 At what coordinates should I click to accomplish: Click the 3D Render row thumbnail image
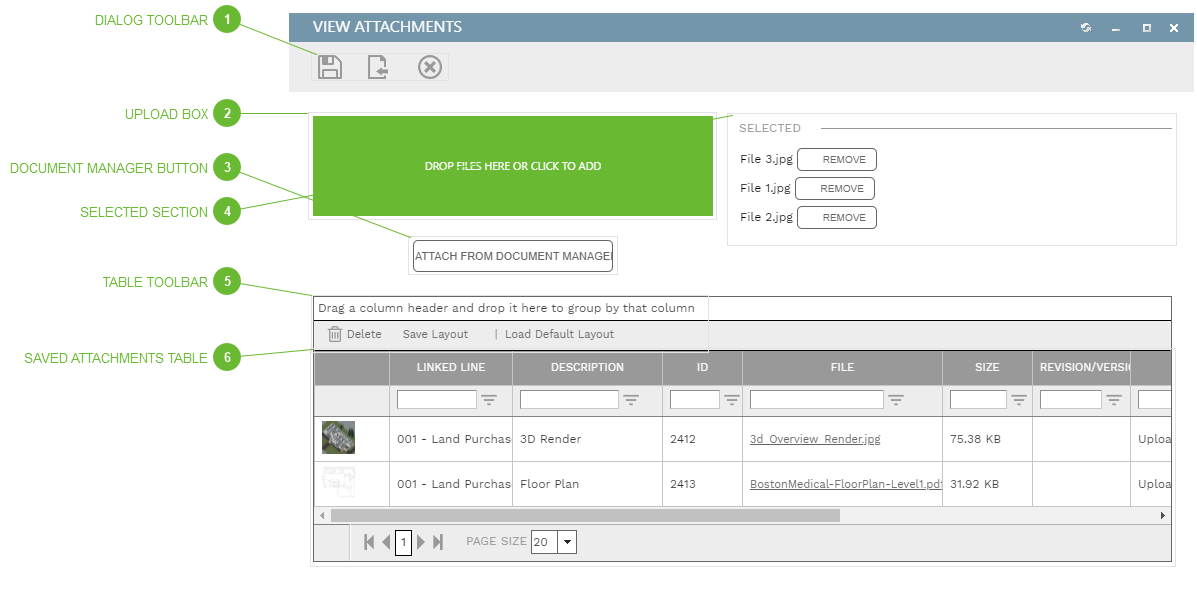(x=338, y=437)
